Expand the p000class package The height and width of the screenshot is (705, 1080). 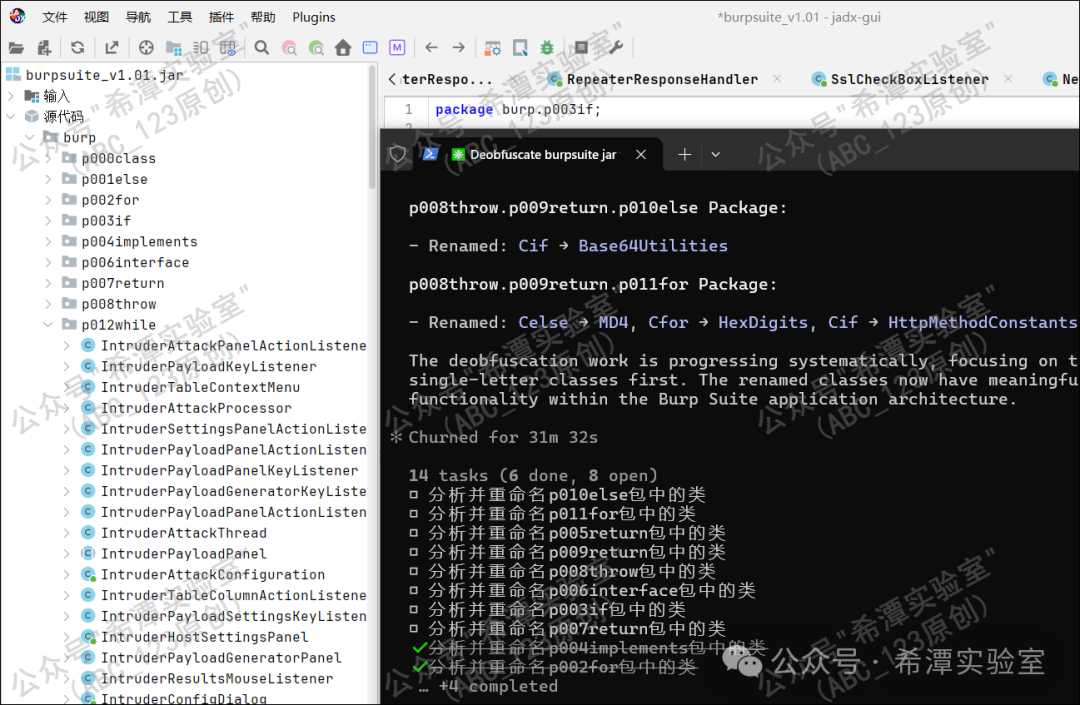(48, 158)
